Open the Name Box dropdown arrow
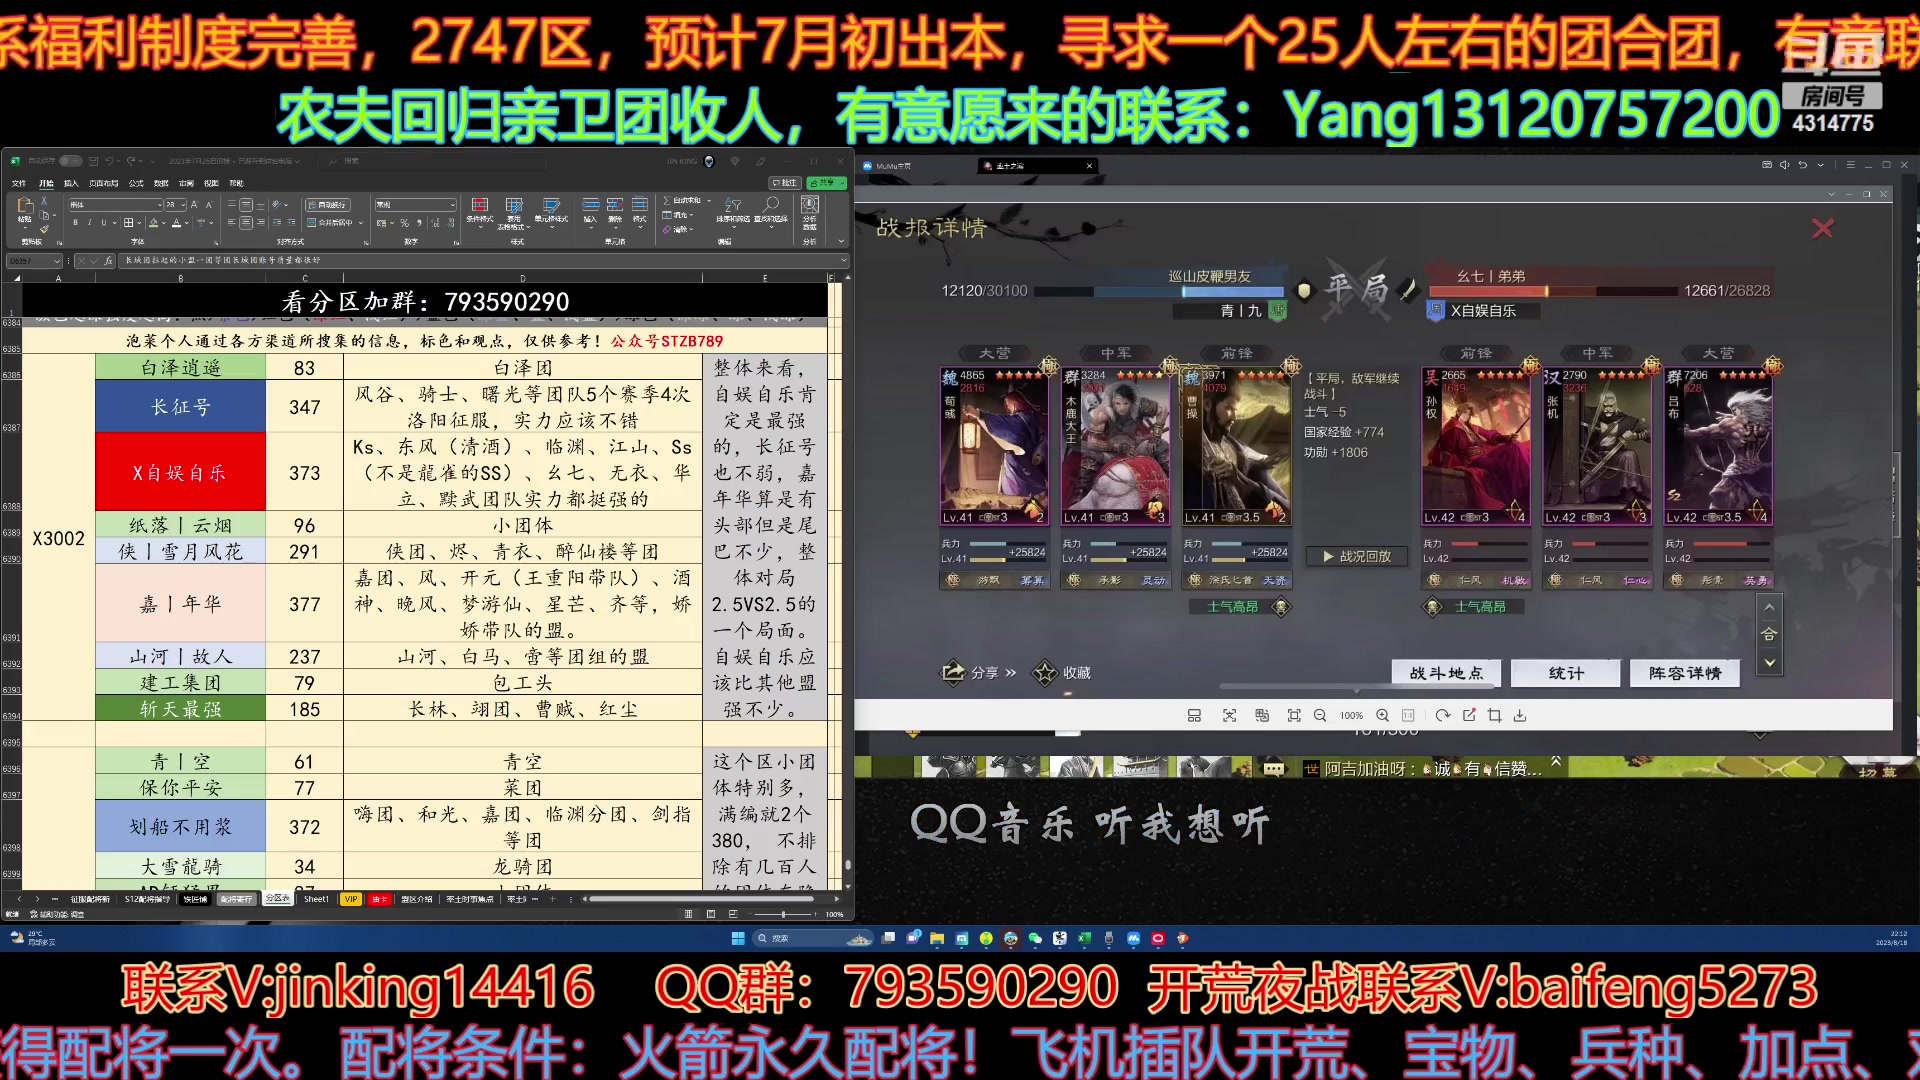The width and height of the screenshot is (1920, 1080). [57, 261]
